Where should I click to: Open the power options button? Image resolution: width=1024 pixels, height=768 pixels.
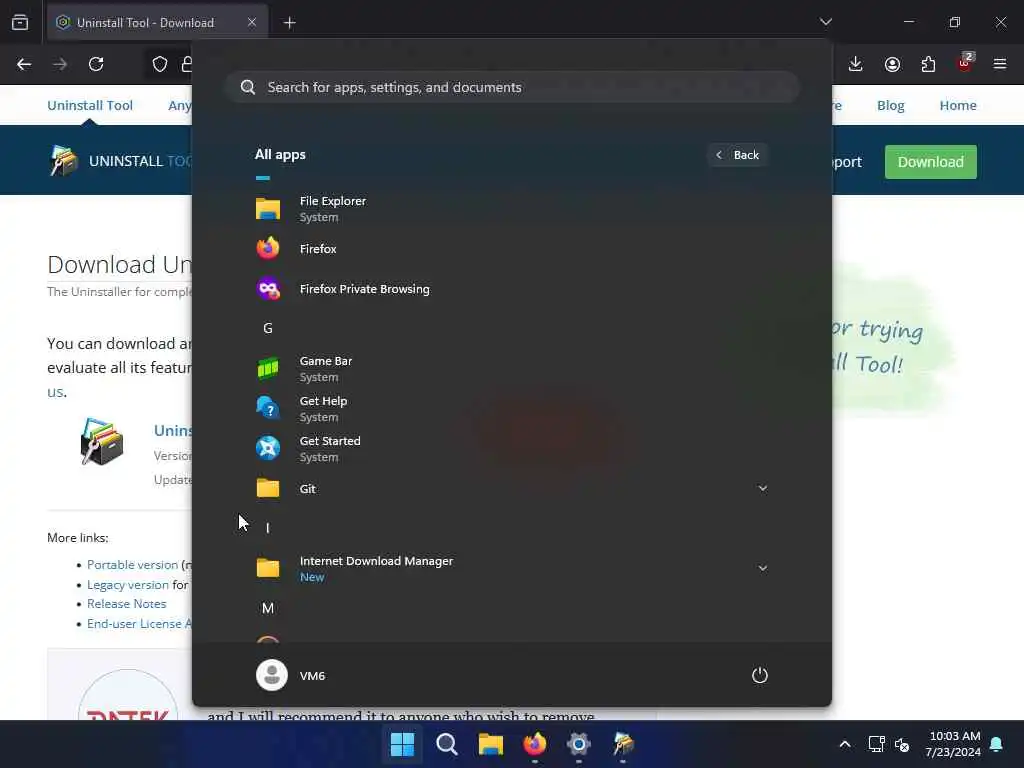(760, 675)
